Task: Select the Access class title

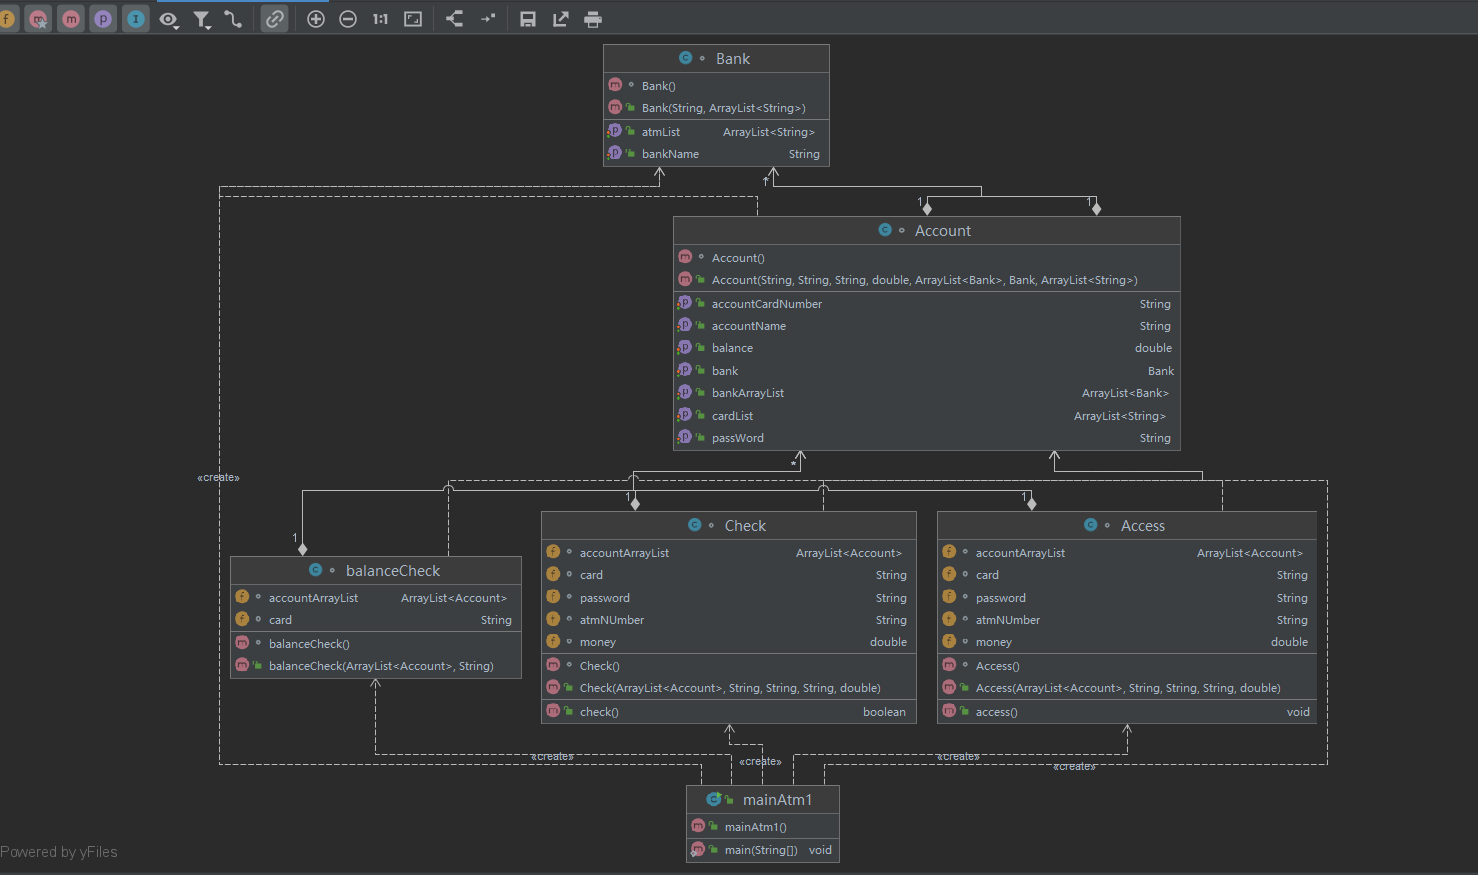Action: click(1143, 526)
